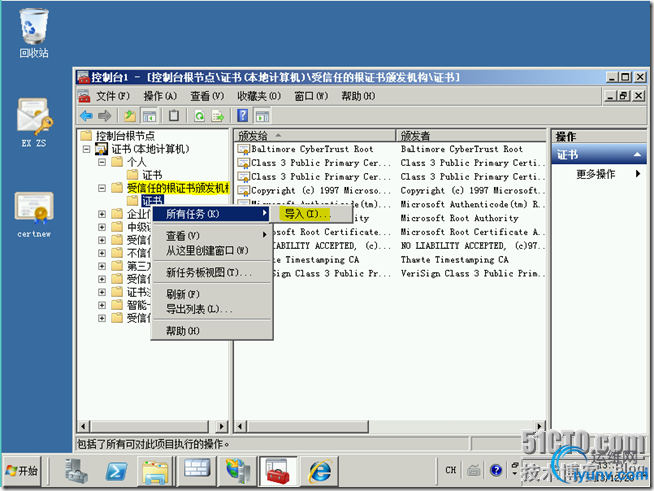Open the 操作(A) menu

pyautogui.click(x=160, y=96)
